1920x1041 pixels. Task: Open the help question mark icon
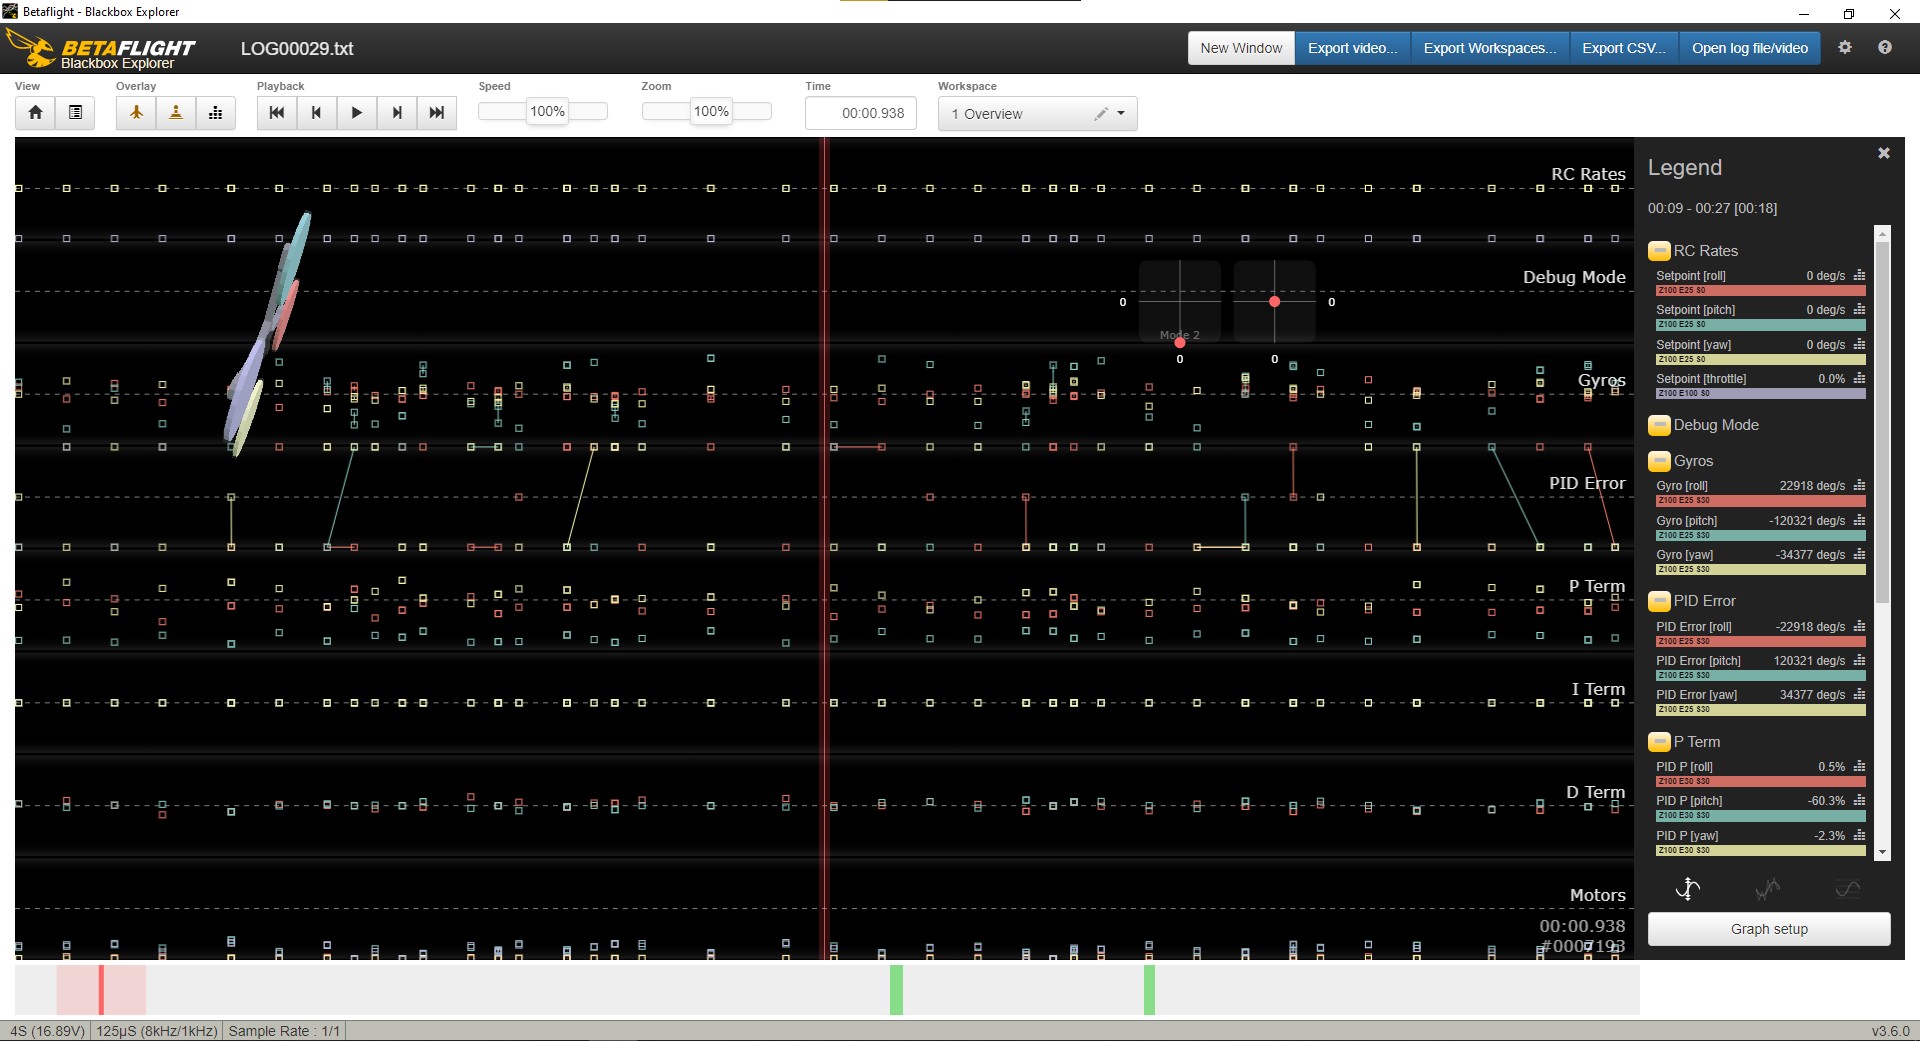click(x=1885, y=47)
